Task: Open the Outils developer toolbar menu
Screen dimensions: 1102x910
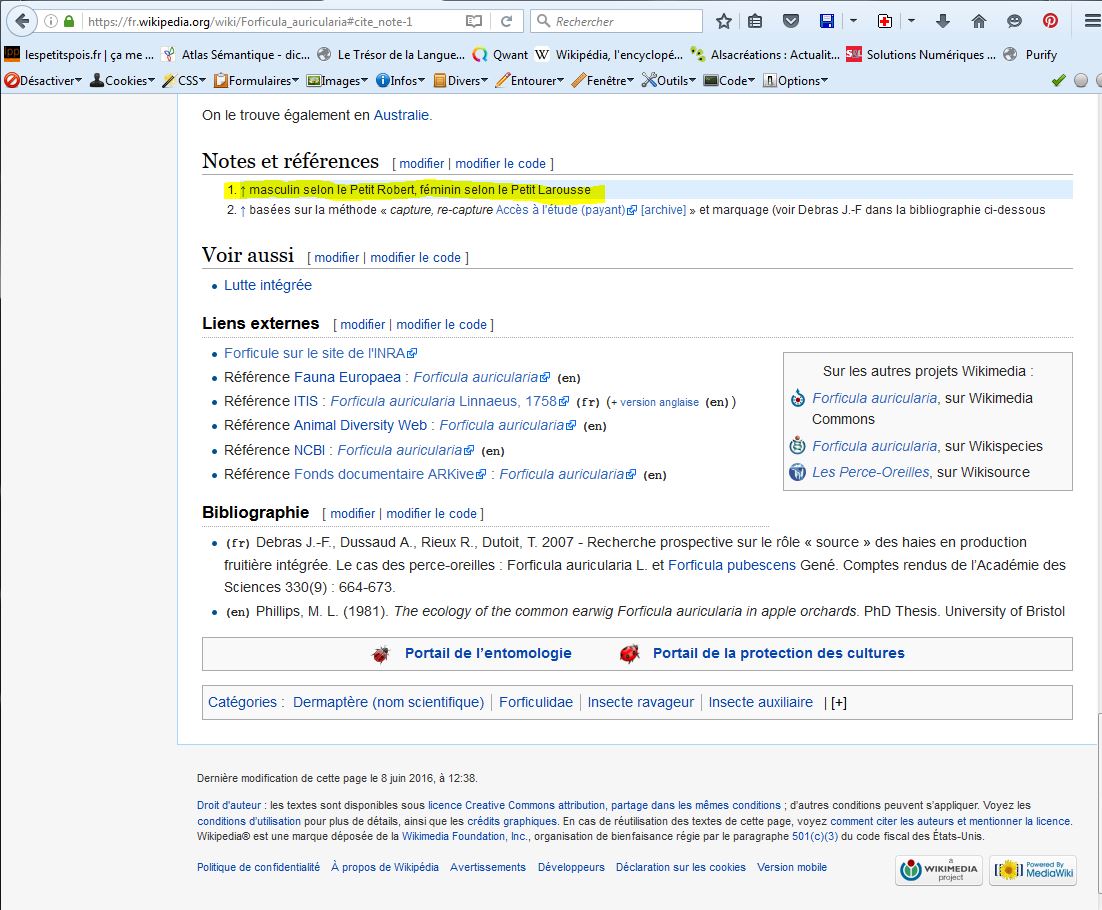Action: pos(669,81)
